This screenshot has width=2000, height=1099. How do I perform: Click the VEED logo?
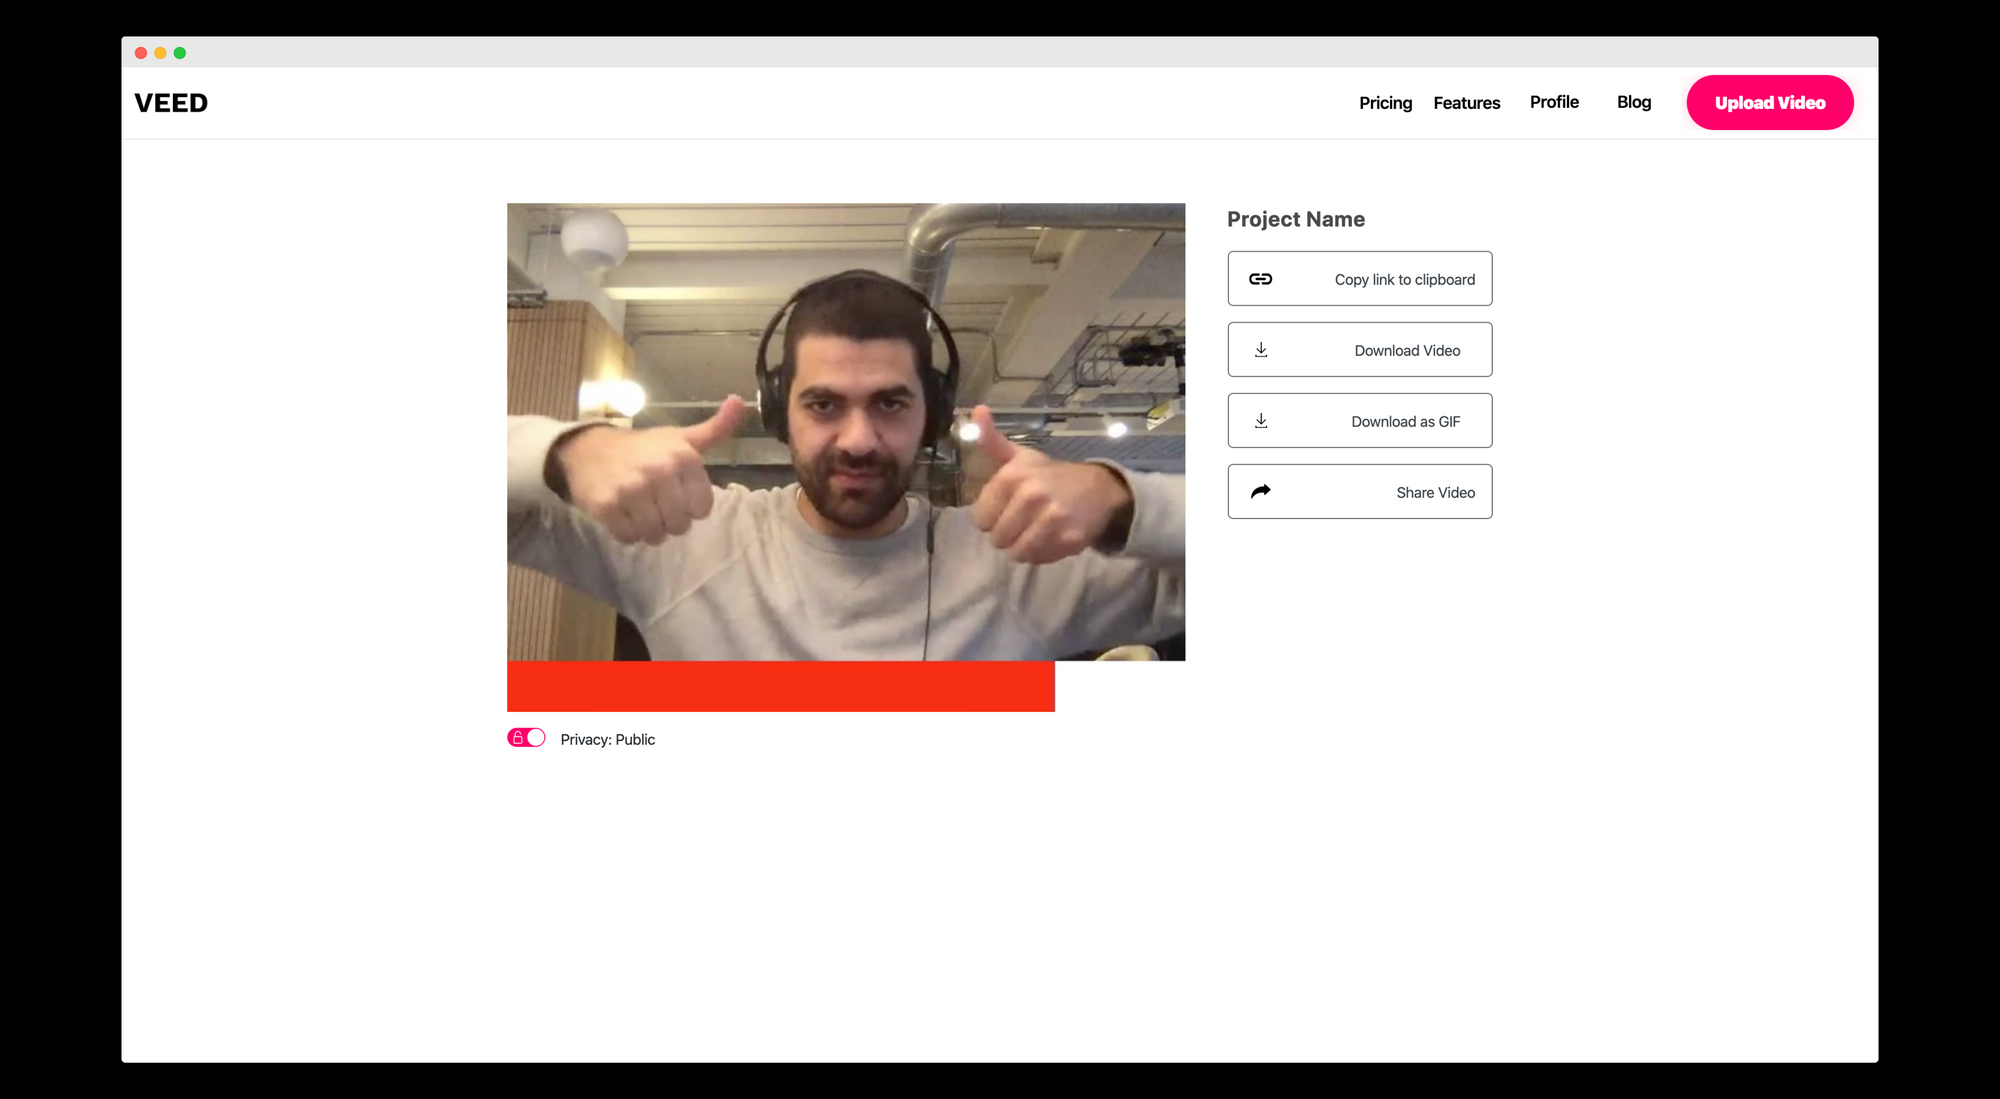point(171,103)
